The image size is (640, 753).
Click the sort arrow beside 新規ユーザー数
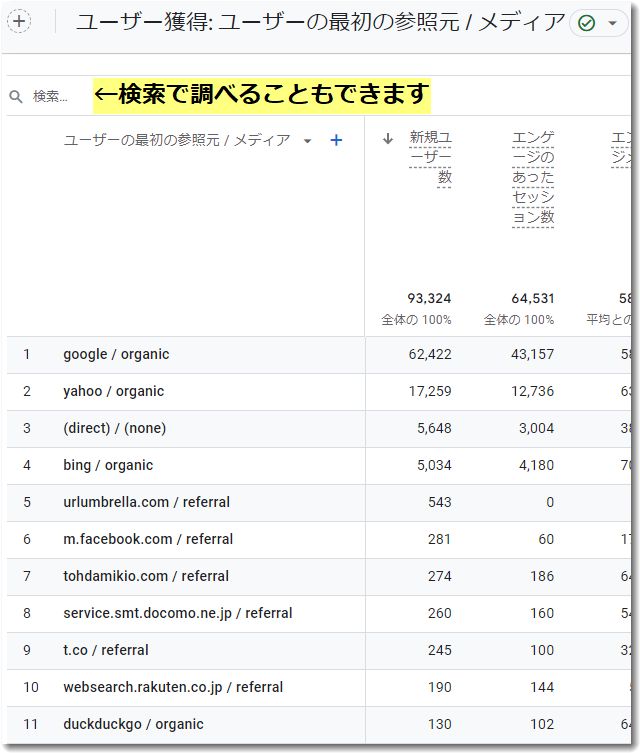[x=388, y=139]
